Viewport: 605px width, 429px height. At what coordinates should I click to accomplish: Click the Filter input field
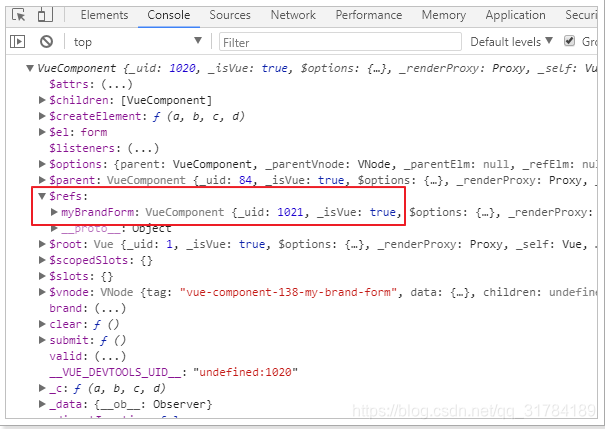[340, 42]
